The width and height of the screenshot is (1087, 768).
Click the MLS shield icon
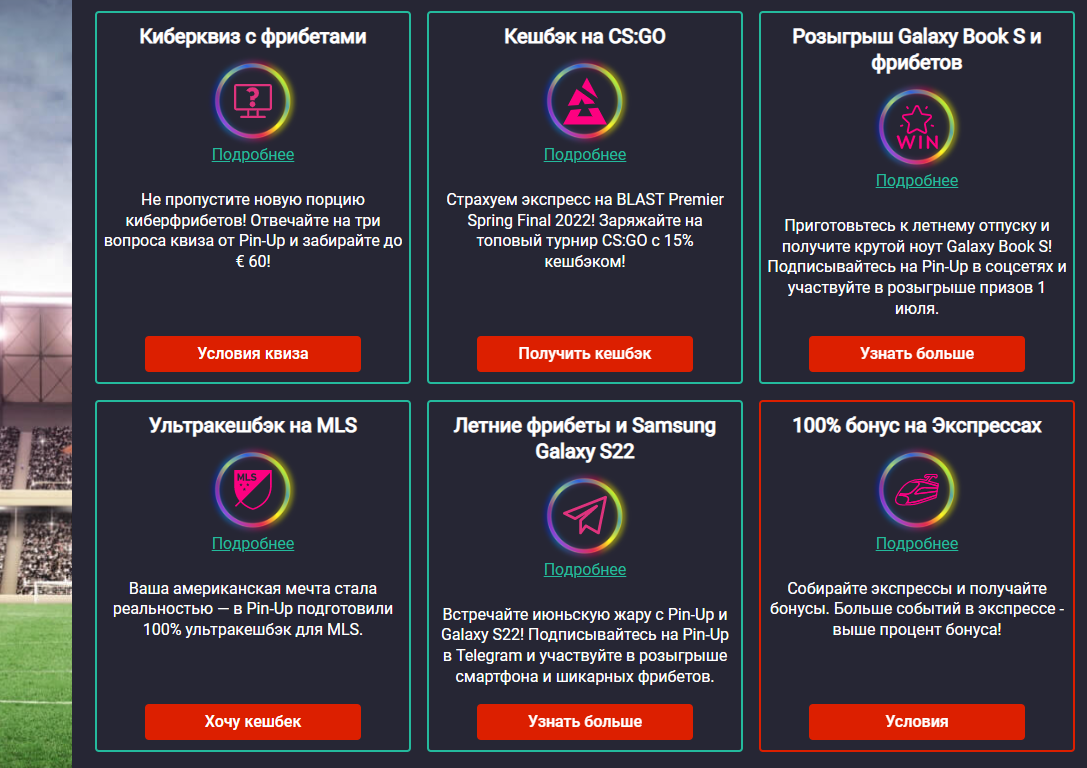(x=252, y=490)
